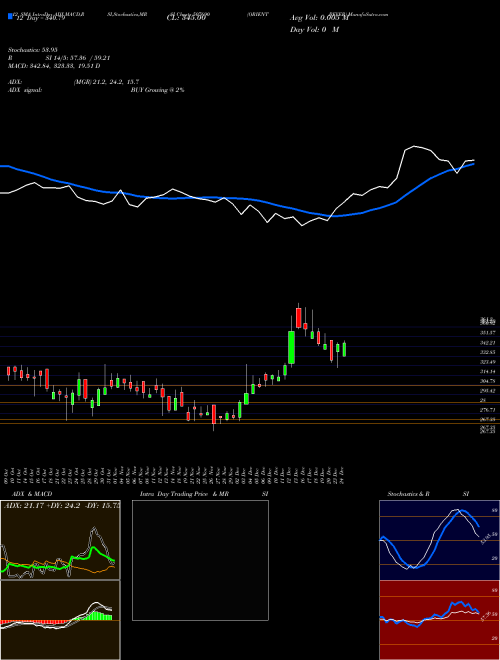Click the 'SI 14/3: 57.36 / 59.21' value

click(79, 58)
